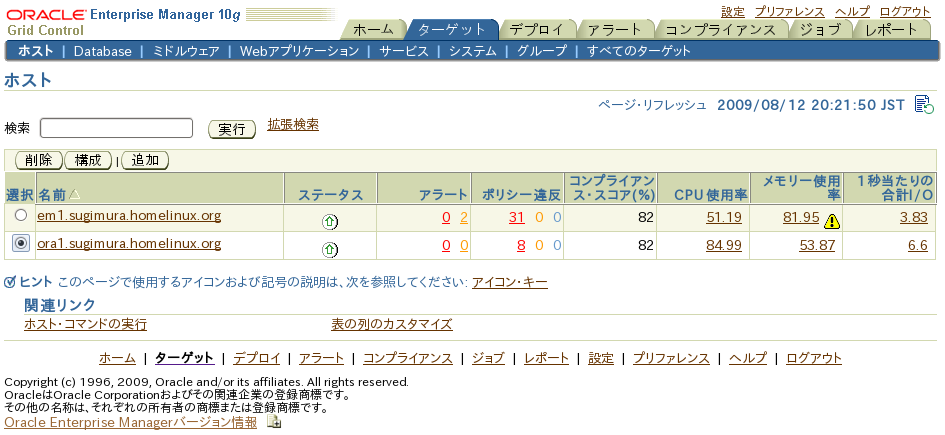Click the footer アラート link
945x435 pixels.
321,358
